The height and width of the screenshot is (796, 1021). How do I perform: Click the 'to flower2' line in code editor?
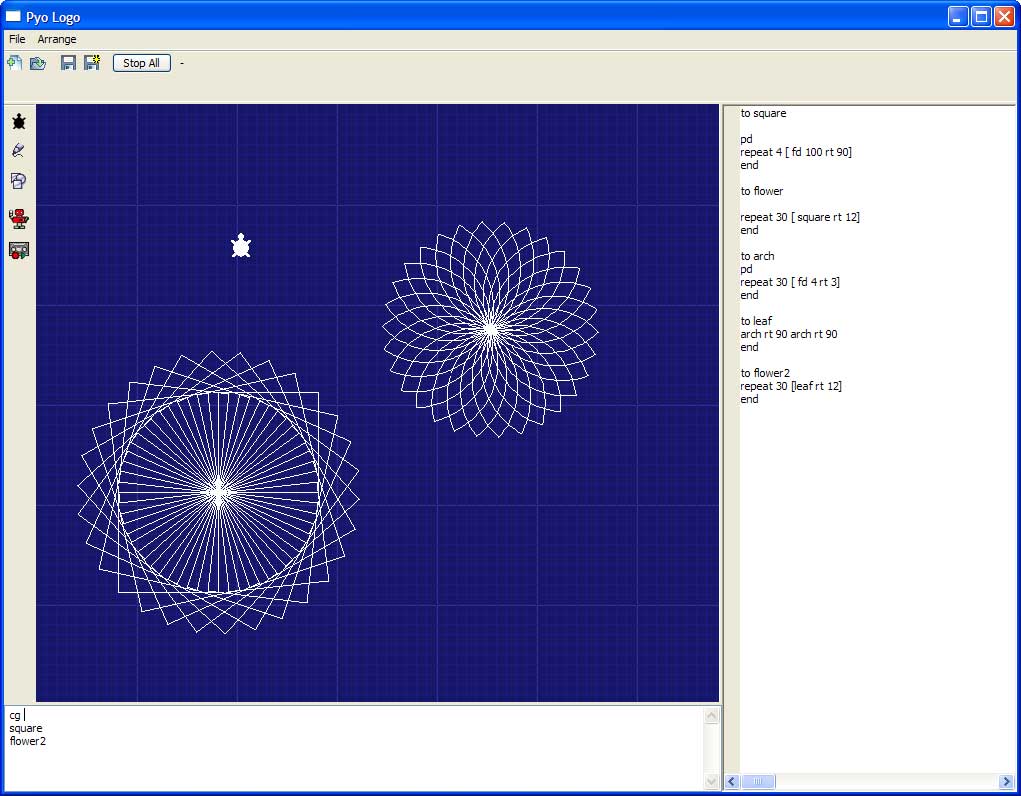765,373
